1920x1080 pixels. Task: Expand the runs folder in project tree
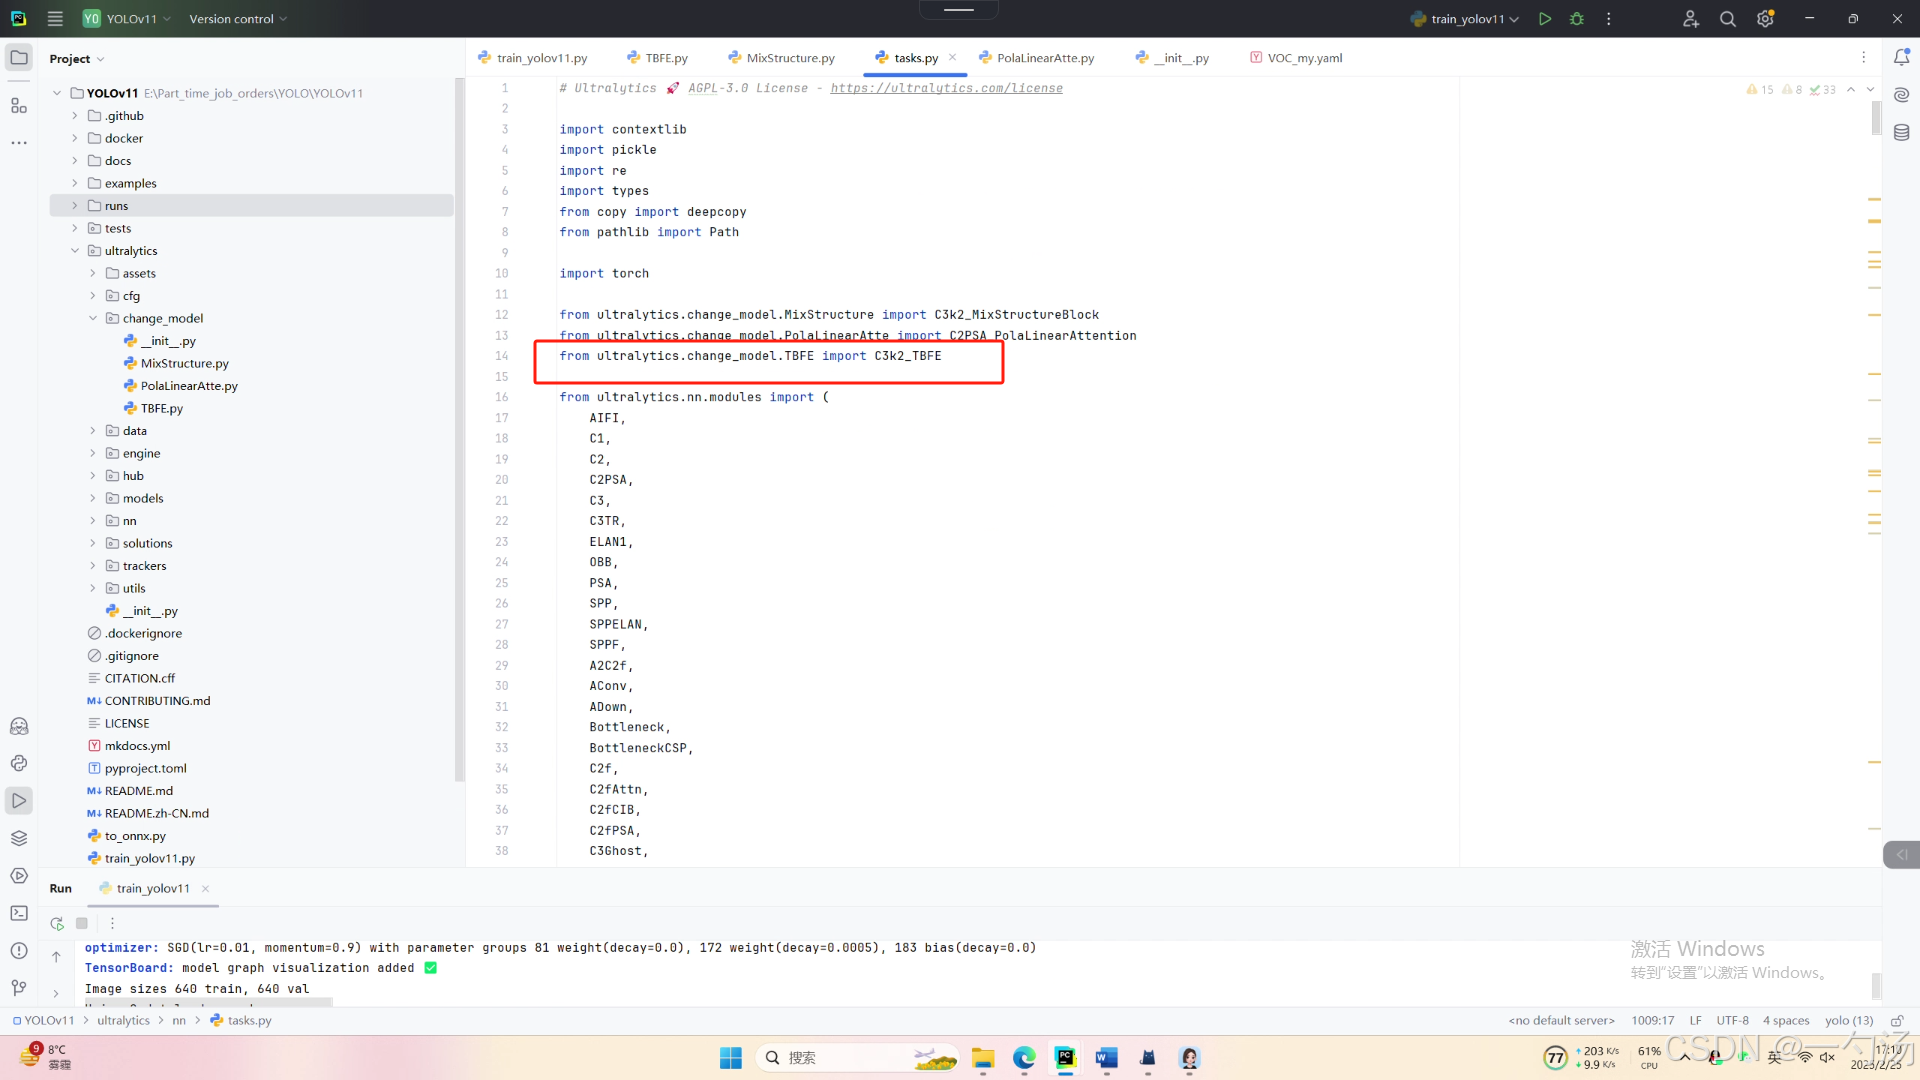[75, 206]
